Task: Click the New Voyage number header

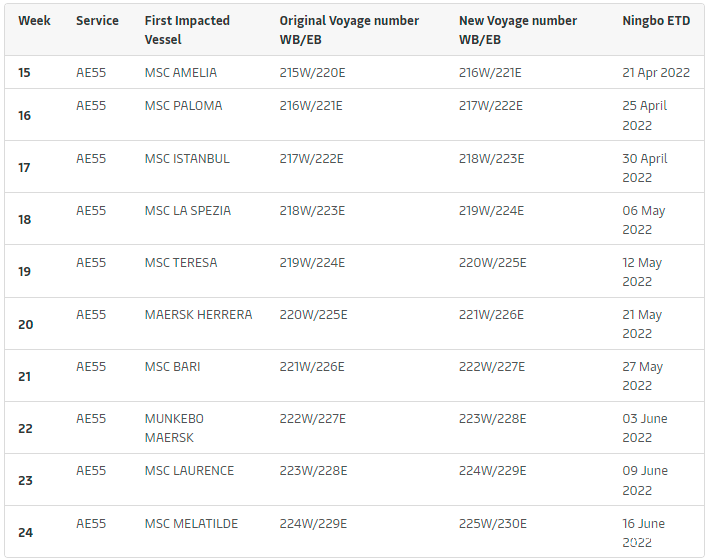Action: pyautogui.click(x=517, y=30)
